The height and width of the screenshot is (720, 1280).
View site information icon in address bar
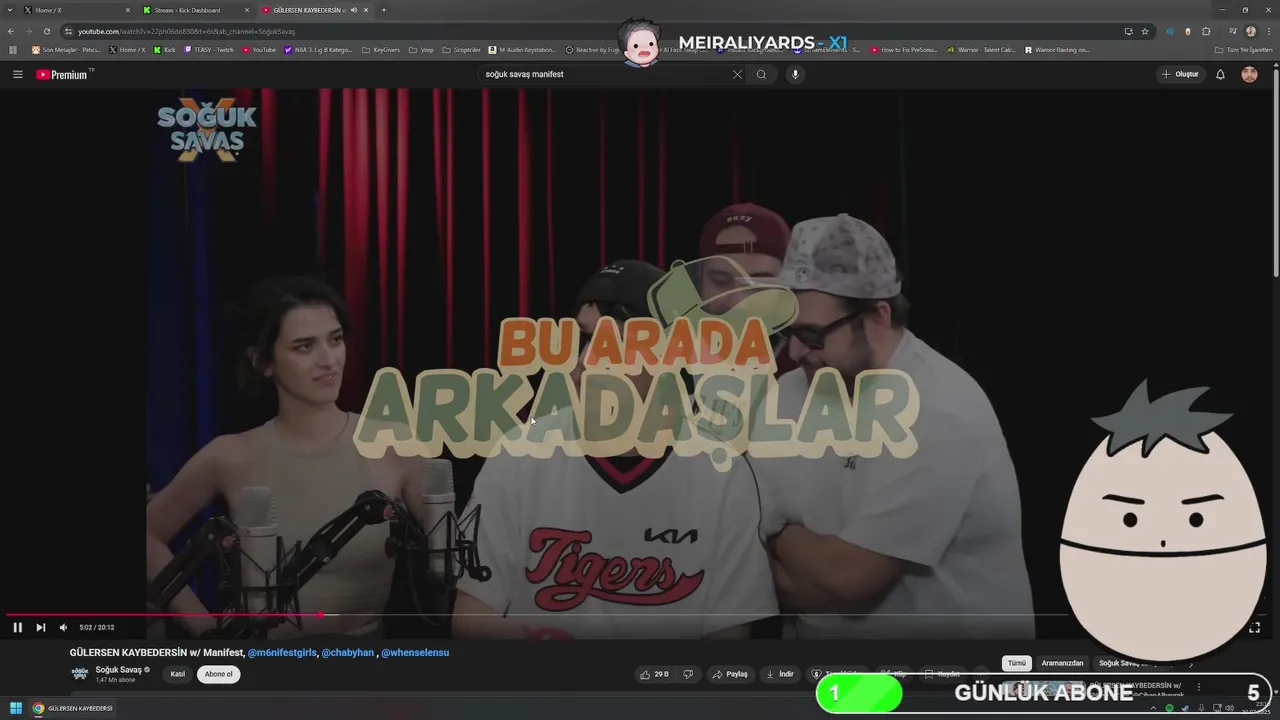(x=68, y=31)
